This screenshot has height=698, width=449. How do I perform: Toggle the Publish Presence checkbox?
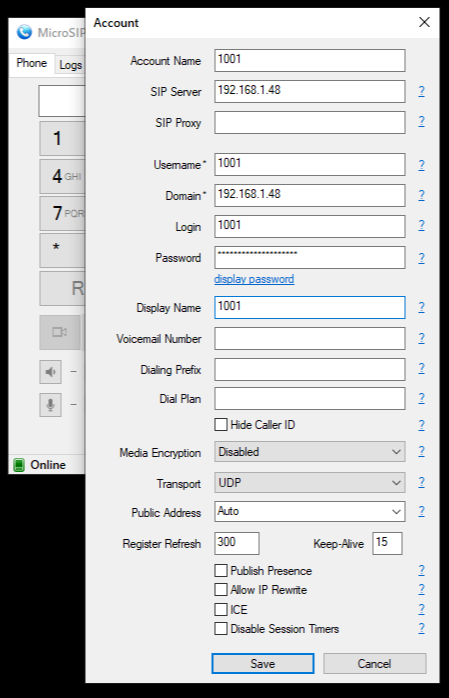click(x=221, y=570)
